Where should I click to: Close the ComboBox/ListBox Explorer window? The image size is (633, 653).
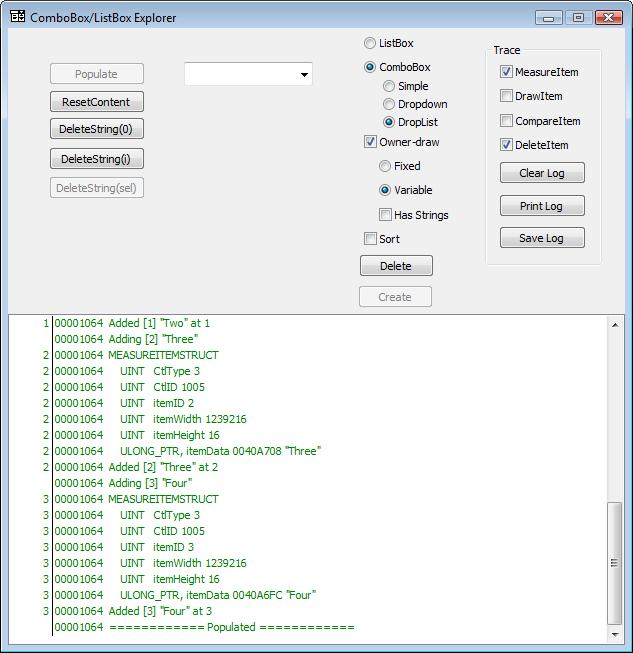(x=608, y=17)
